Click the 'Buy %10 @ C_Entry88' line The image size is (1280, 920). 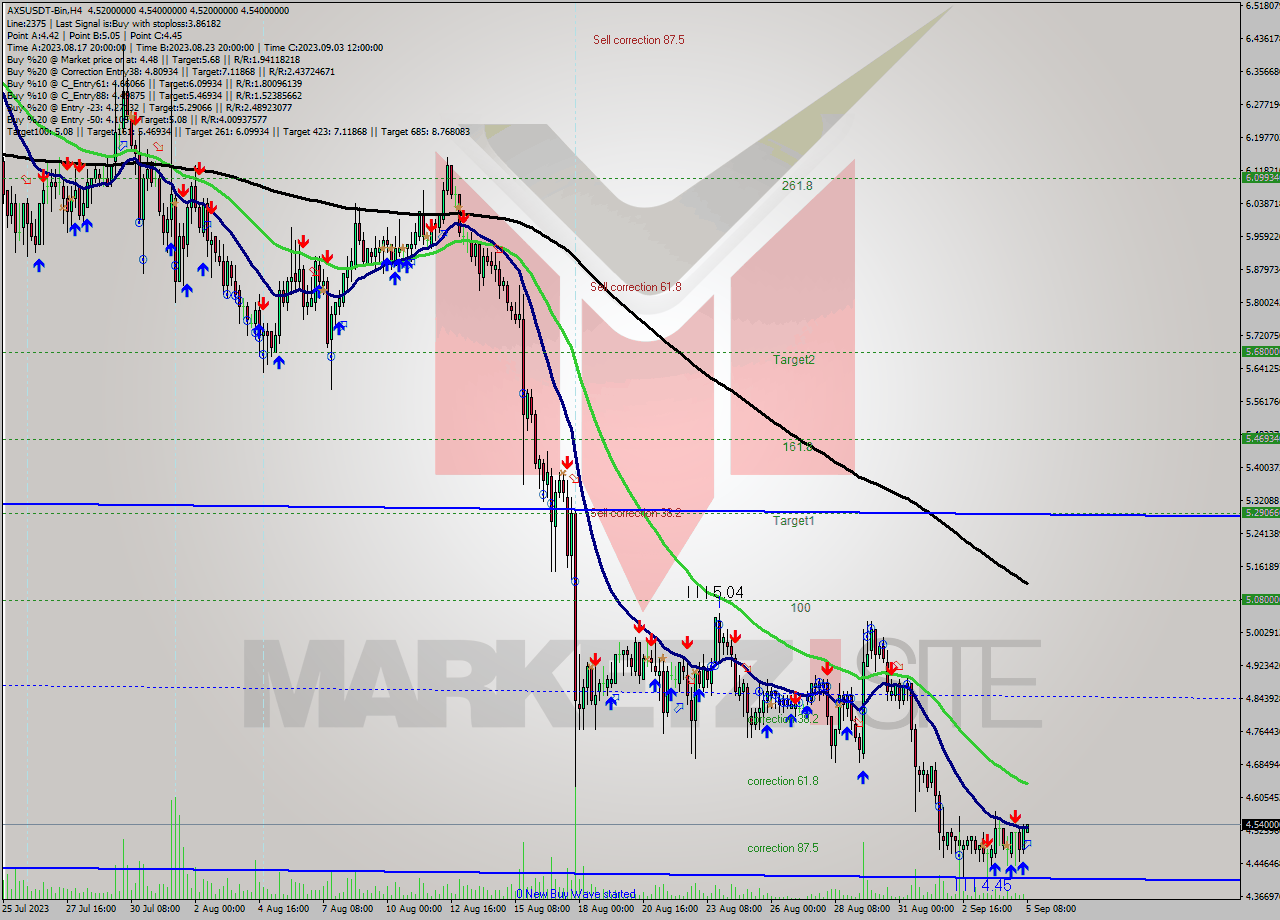coord(154,95)
